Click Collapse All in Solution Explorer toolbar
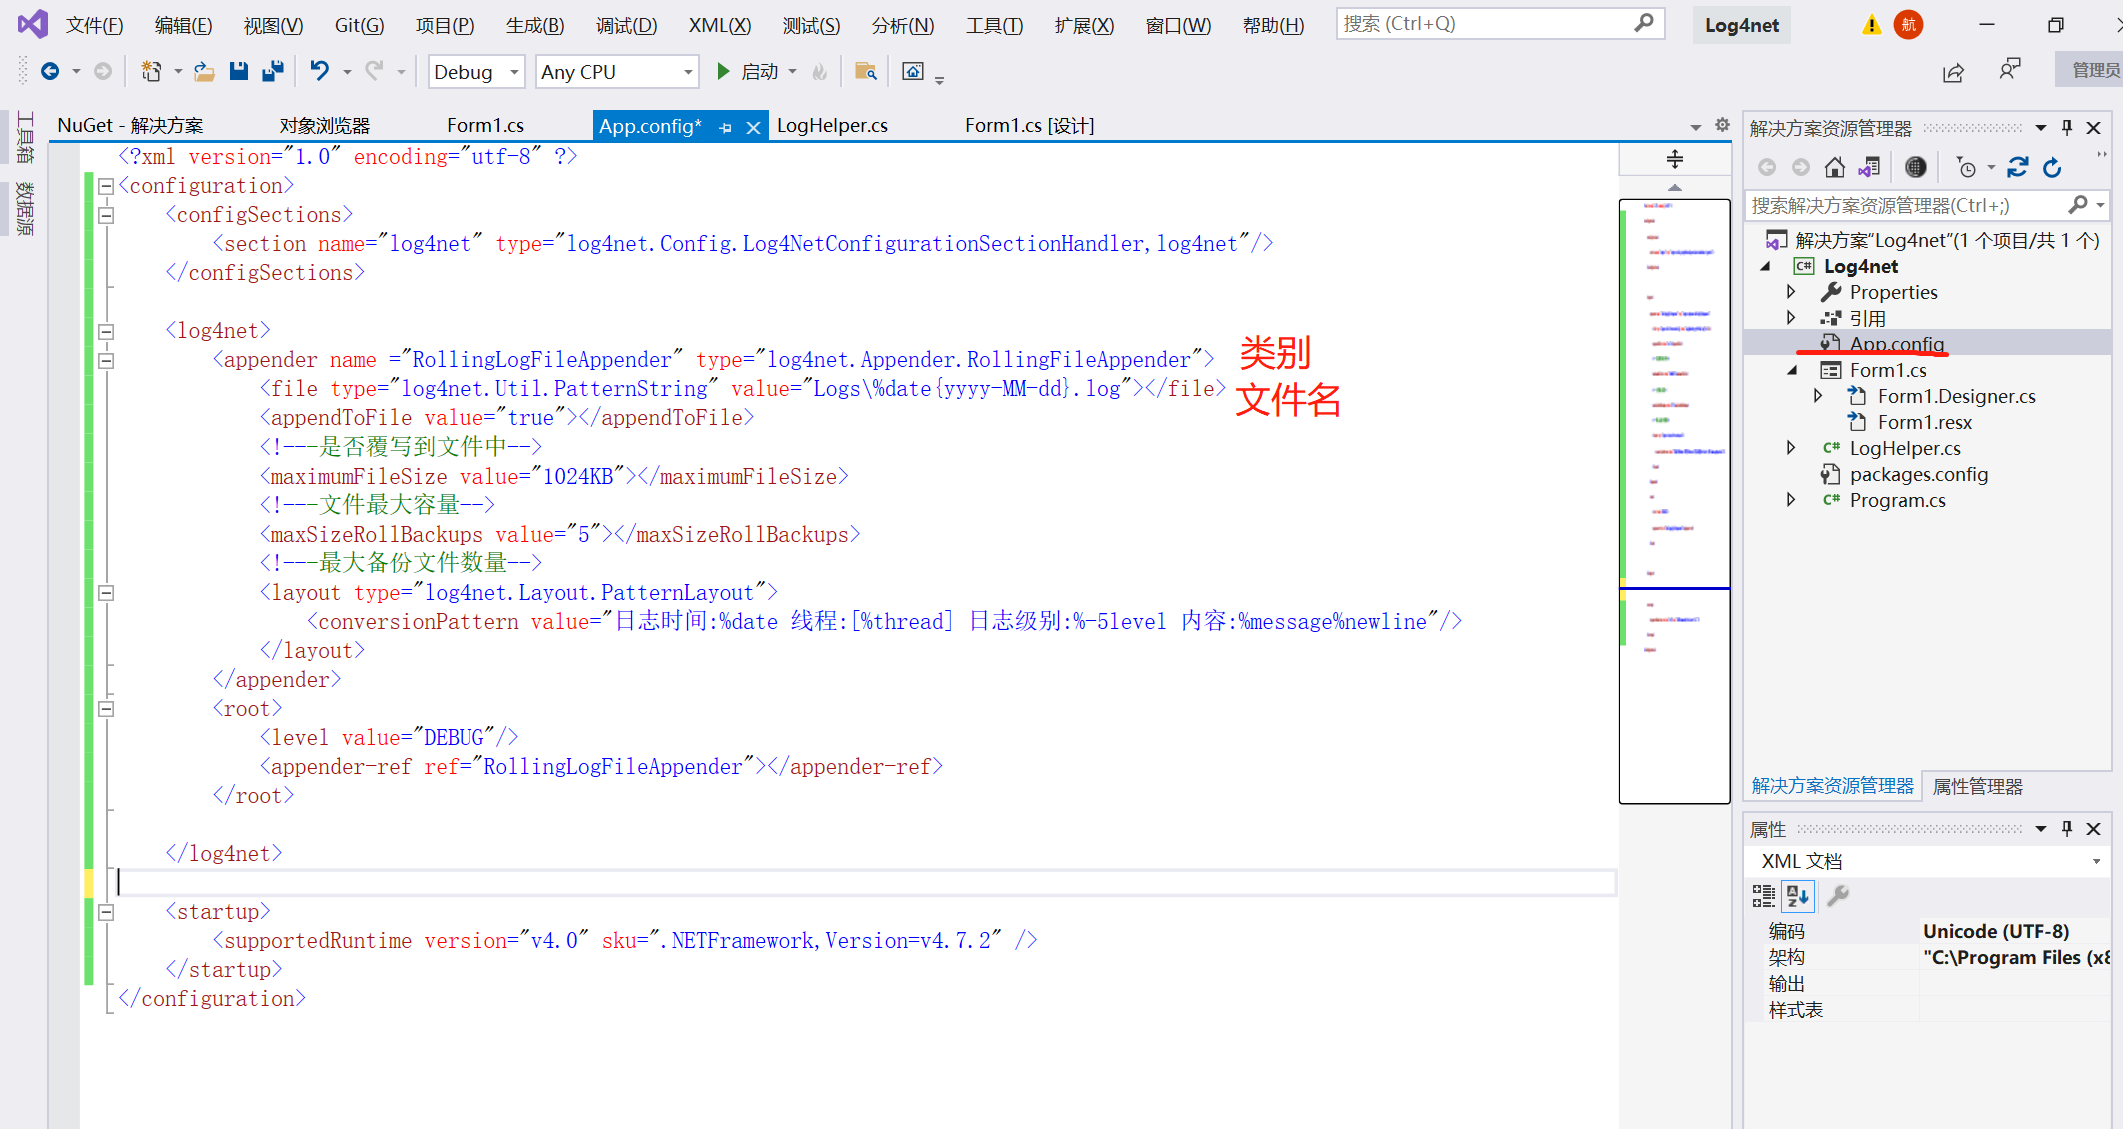 click(x=2019, y=167)
